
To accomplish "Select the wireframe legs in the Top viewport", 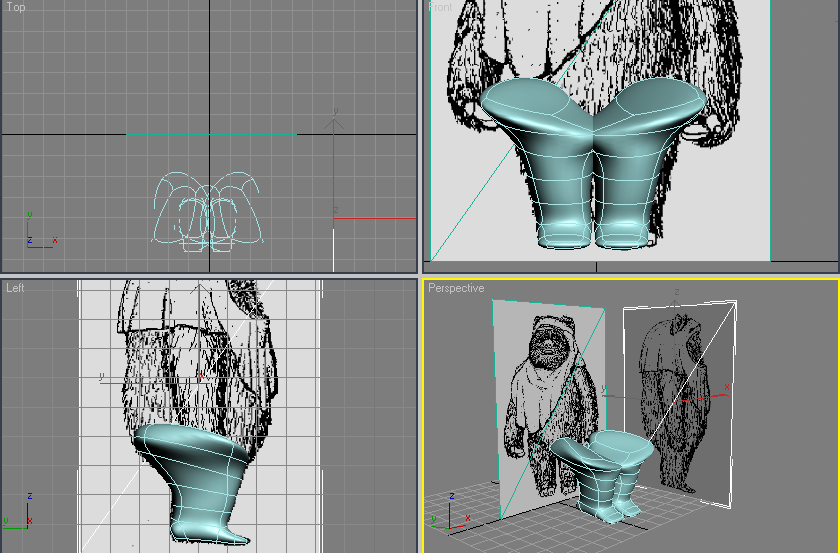I will pyautogui.click(x=208, y=212).
